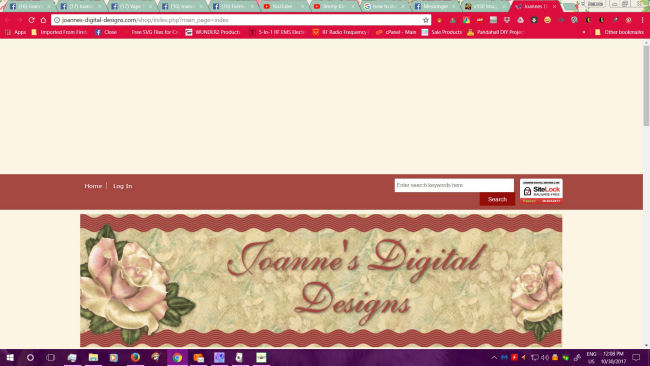Bookmark this page with the star icon

pyautogui.click(x=425, y=20)
